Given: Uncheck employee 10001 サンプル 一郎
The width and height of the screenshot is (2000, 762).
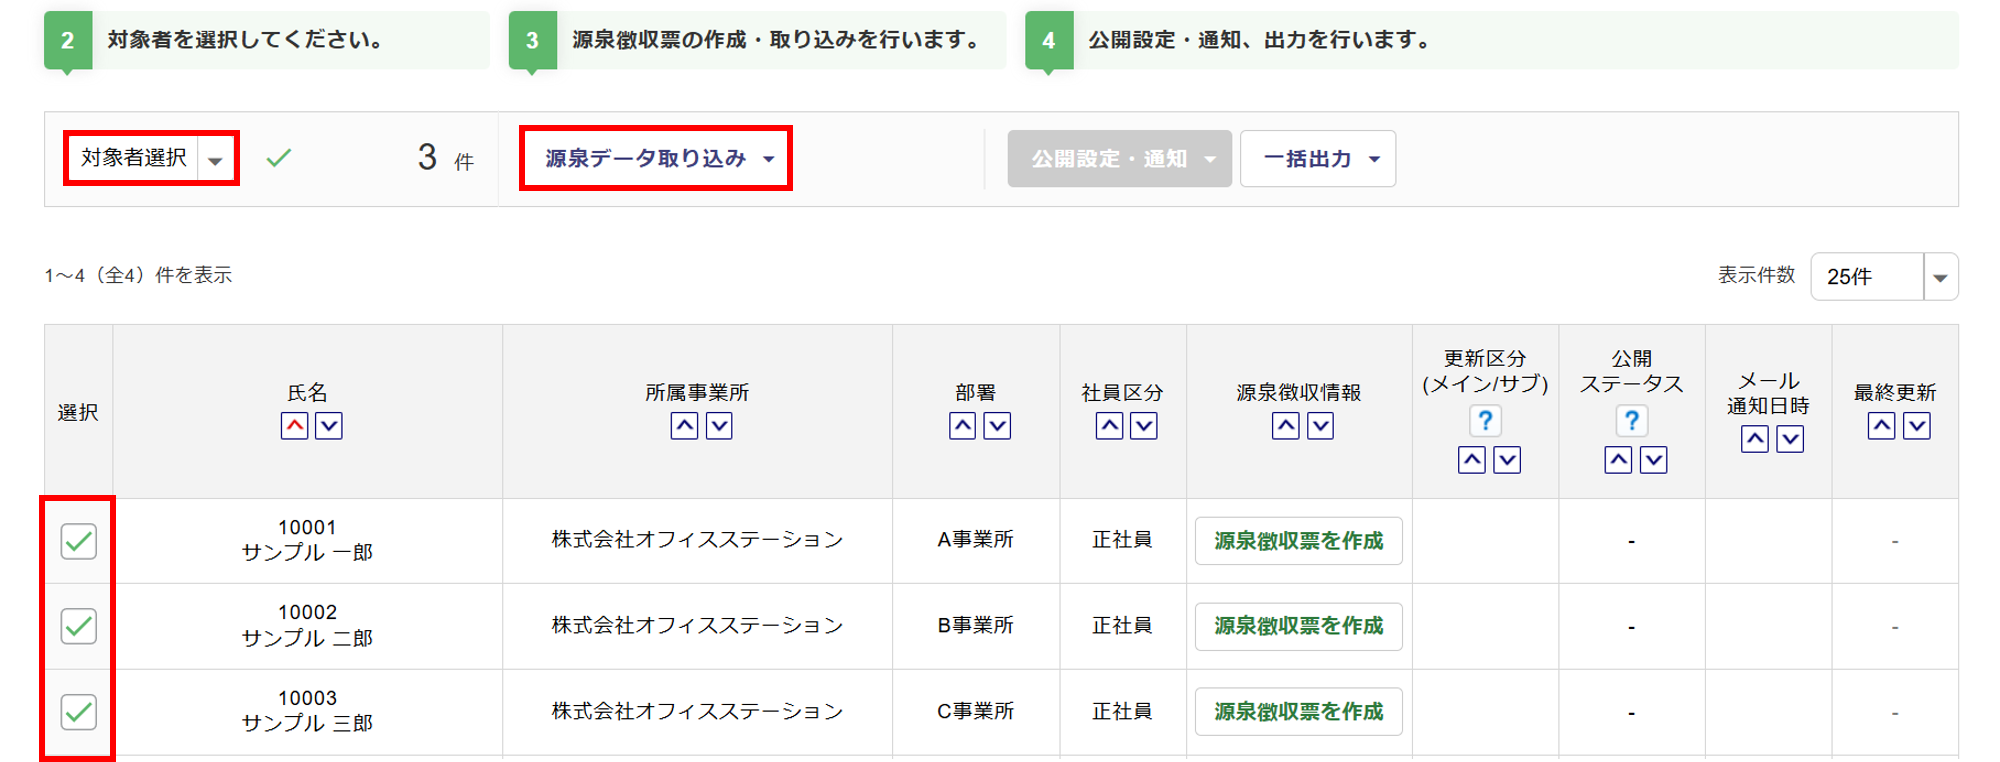Looking at the screenshot, I should [78, 541].
